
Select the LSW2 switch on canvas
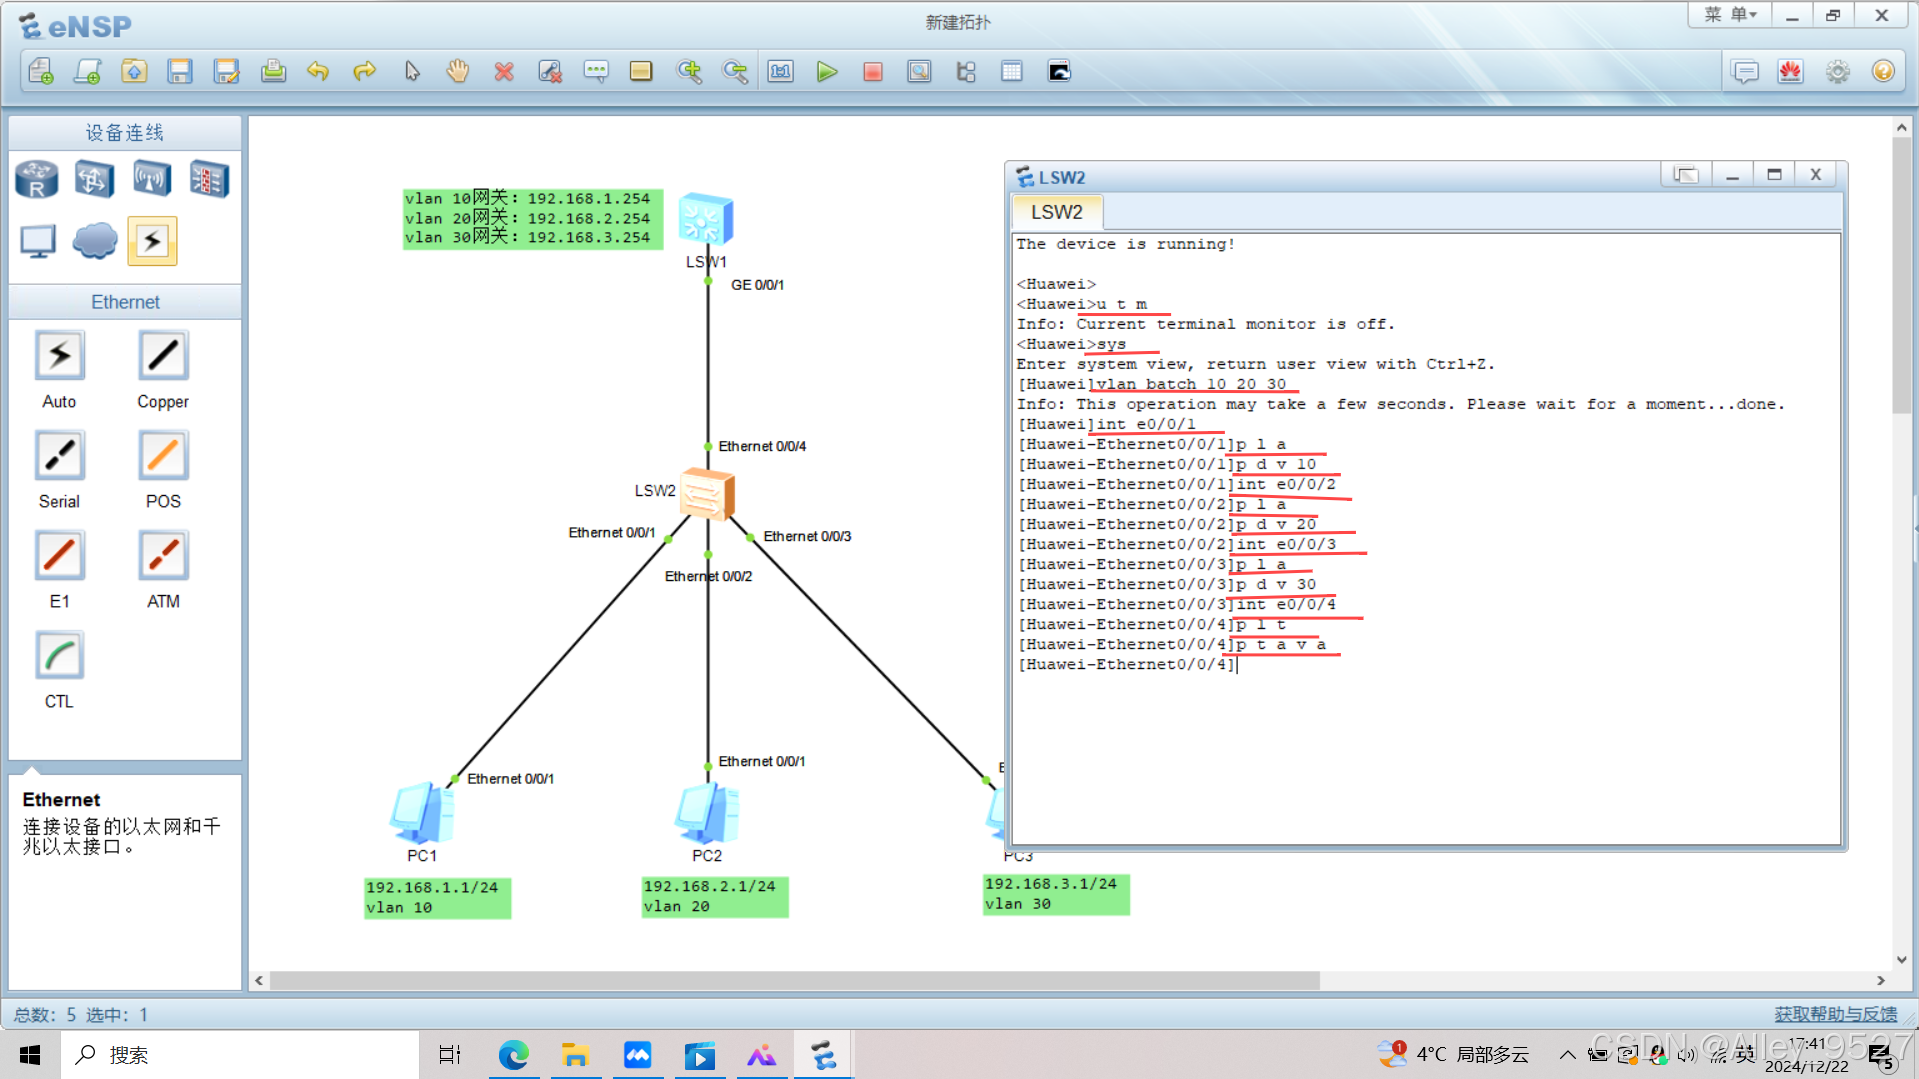coord(708,493)
